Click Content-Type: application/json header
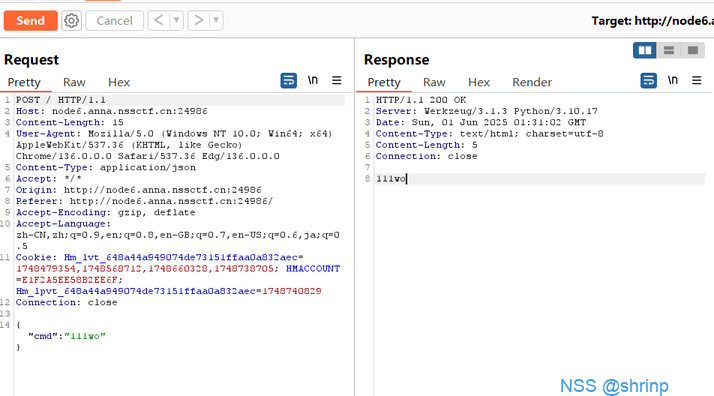This screenshot has width=714, height=396. point(106,168)
